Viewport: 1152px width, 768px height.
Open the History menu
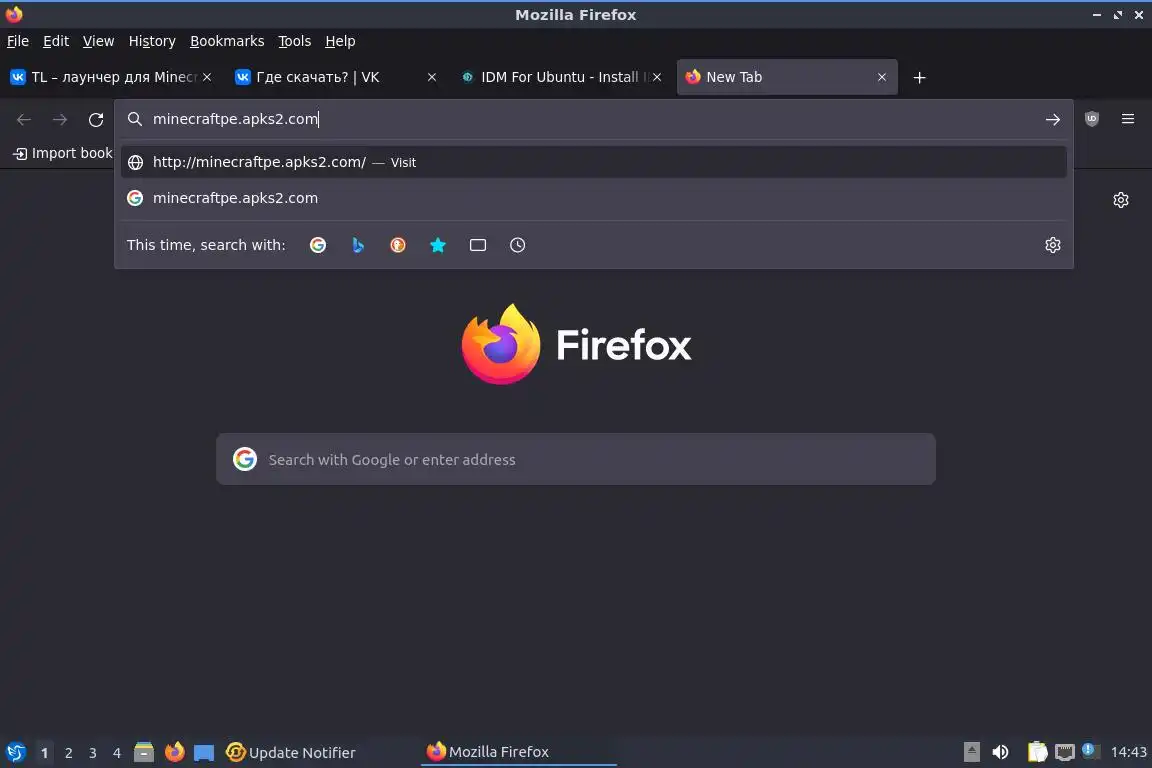click(x=152, y=41)
